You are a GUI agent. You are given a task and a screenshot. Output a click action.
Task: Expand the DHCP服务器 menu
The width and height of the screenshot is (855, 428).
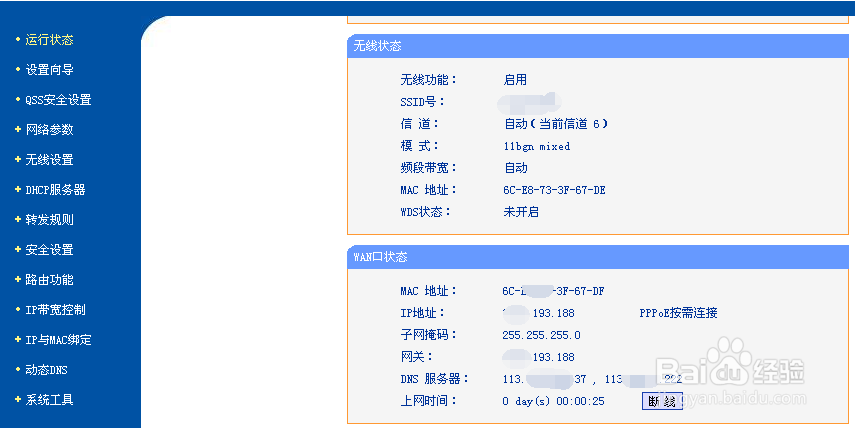(55, 190)
